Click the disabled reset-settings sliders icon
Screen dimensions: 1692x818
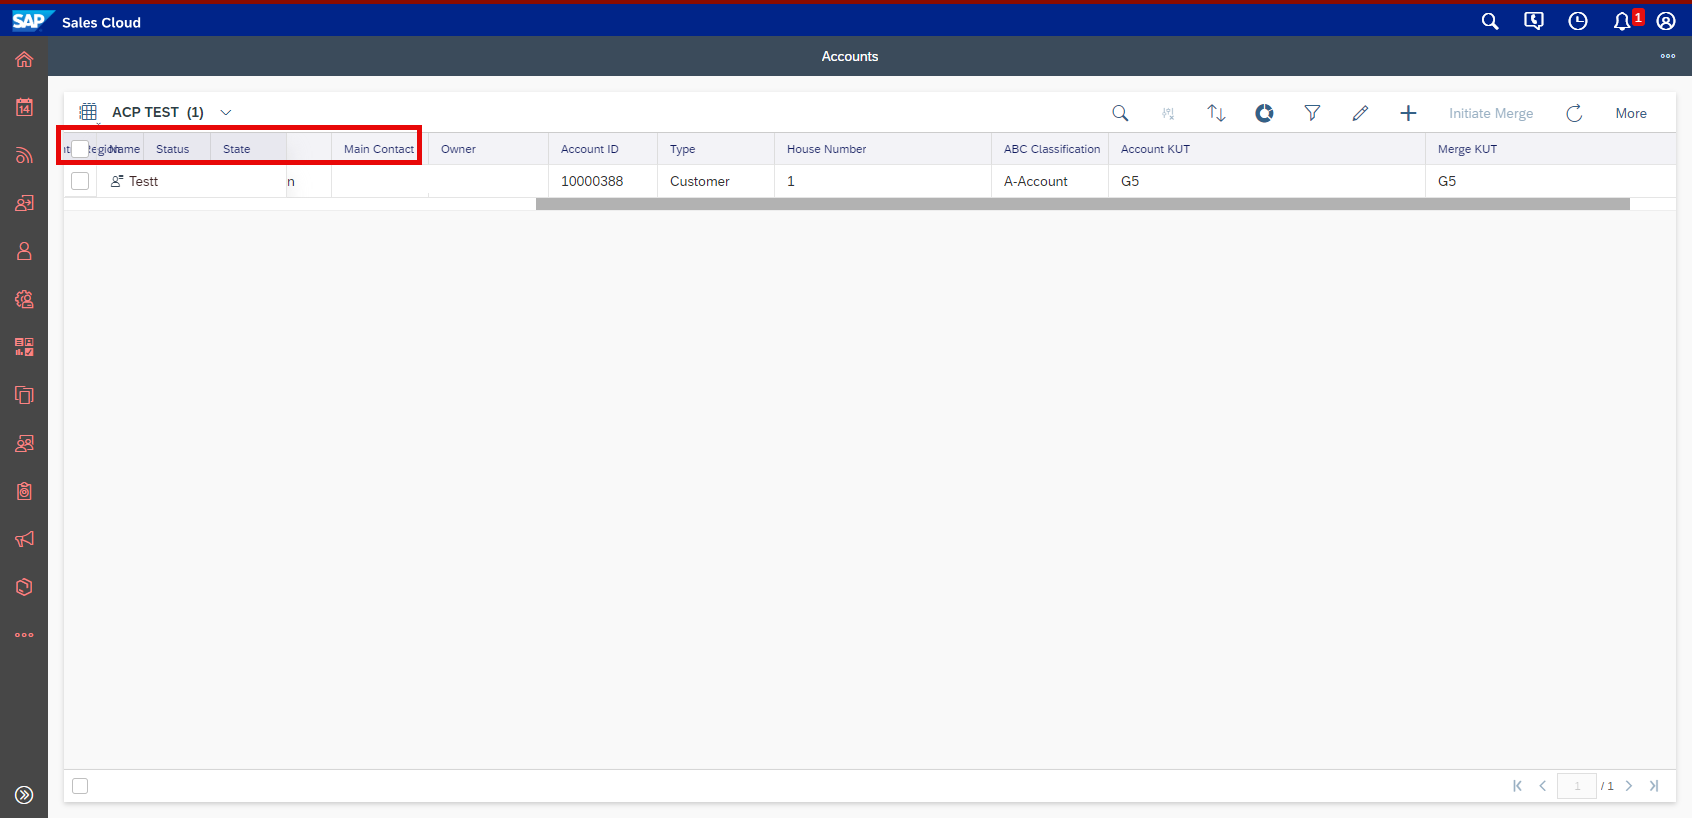(x=1168, y=113)
